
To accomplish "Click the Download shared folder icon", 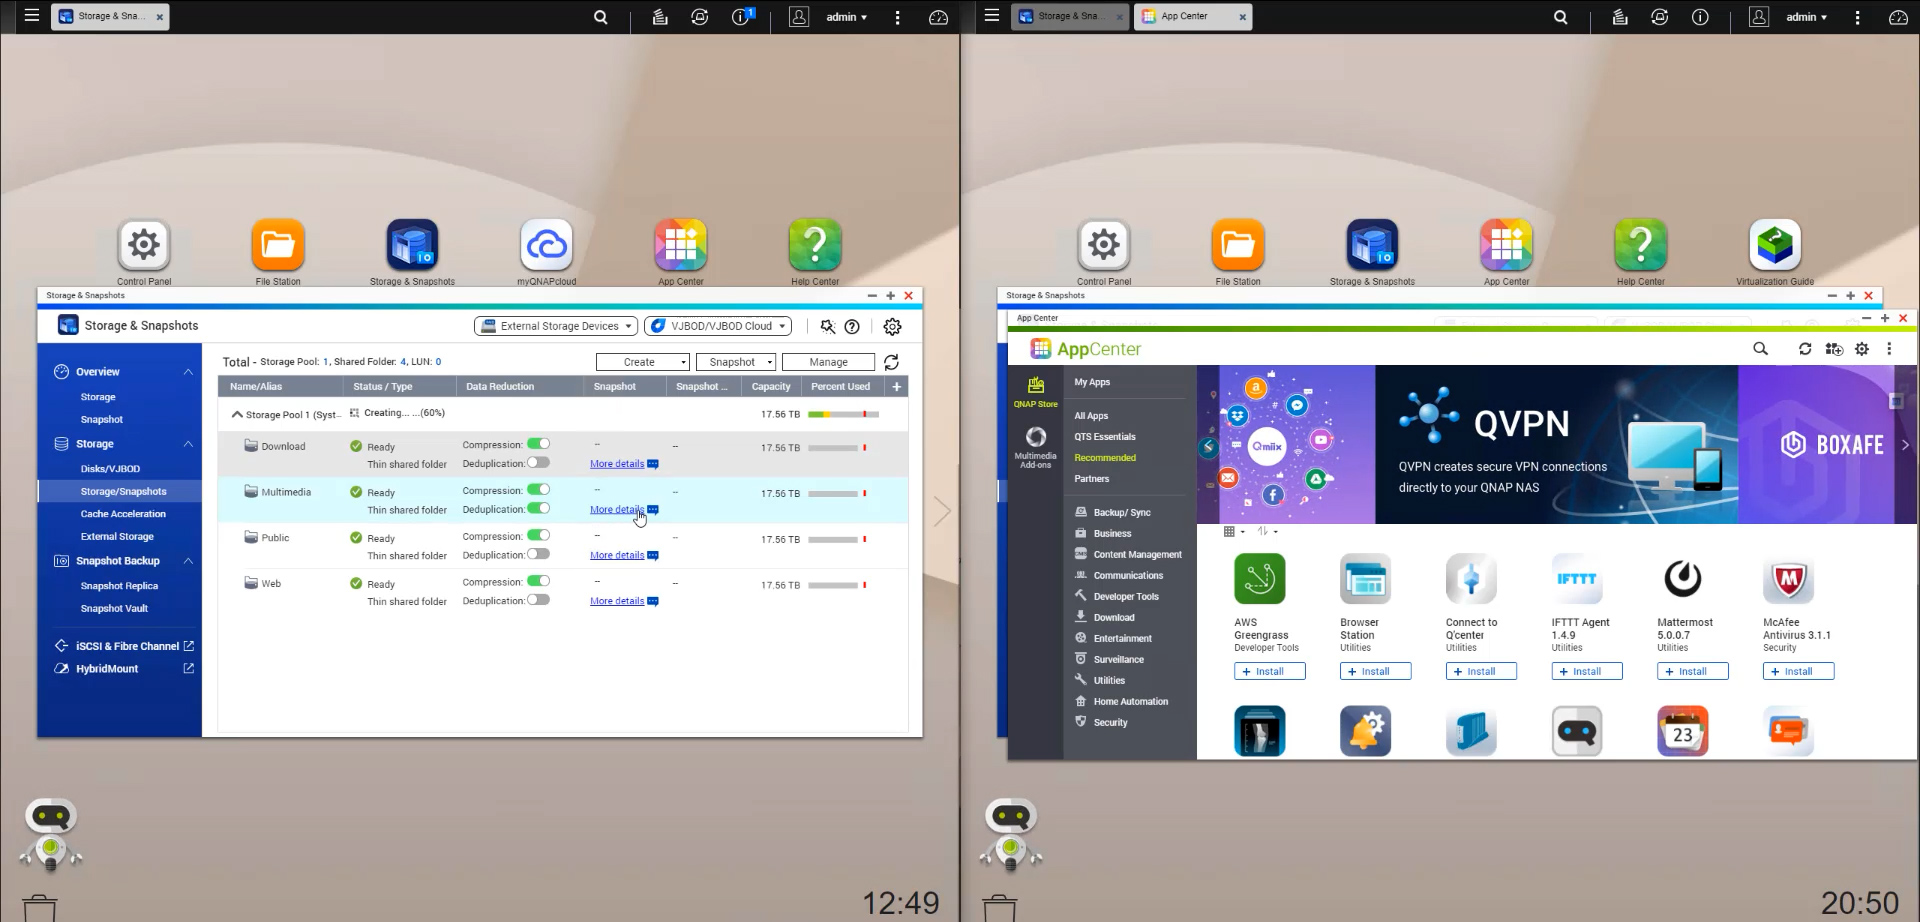I will (x=251, y=446).
